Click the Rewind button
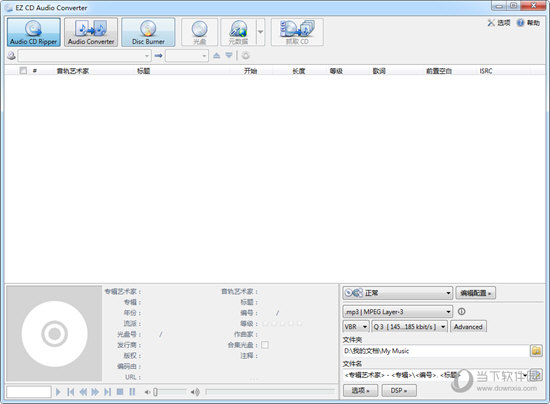This screenshot has width=550, height=404. pos(83,392)
